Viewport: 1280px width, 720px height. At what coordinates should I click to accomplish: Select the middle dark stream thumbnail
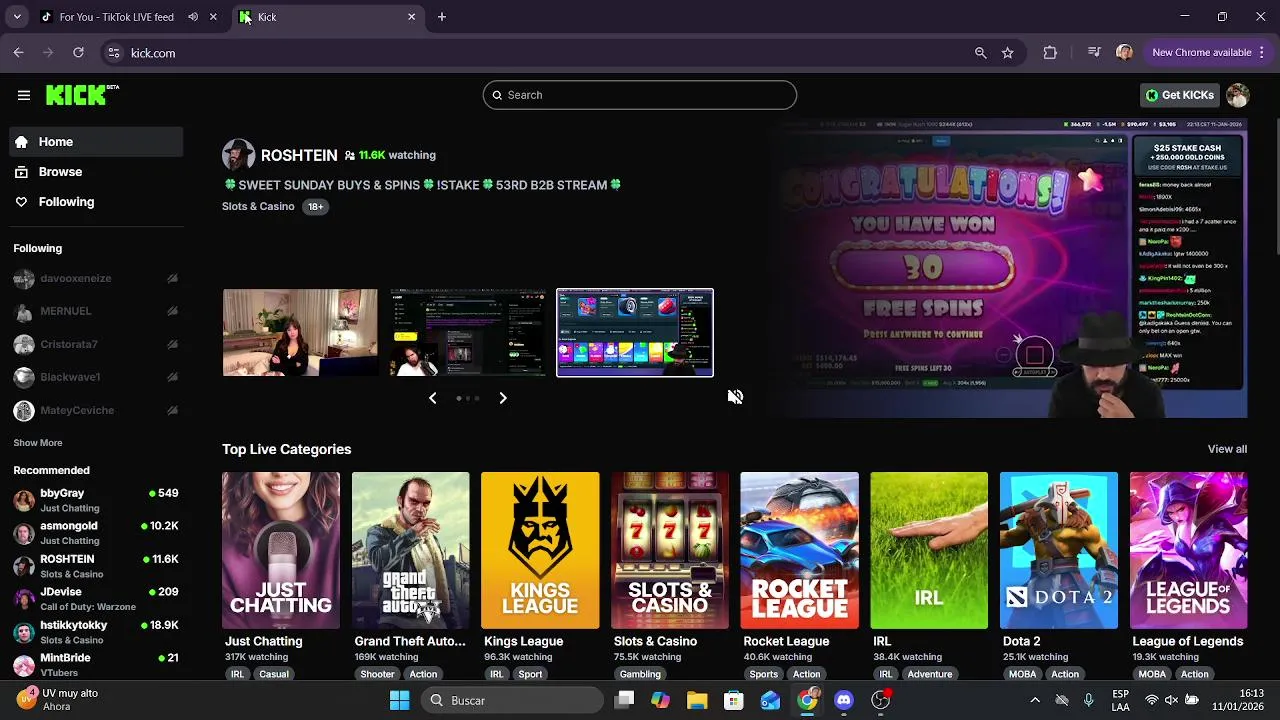pos(468,333)
